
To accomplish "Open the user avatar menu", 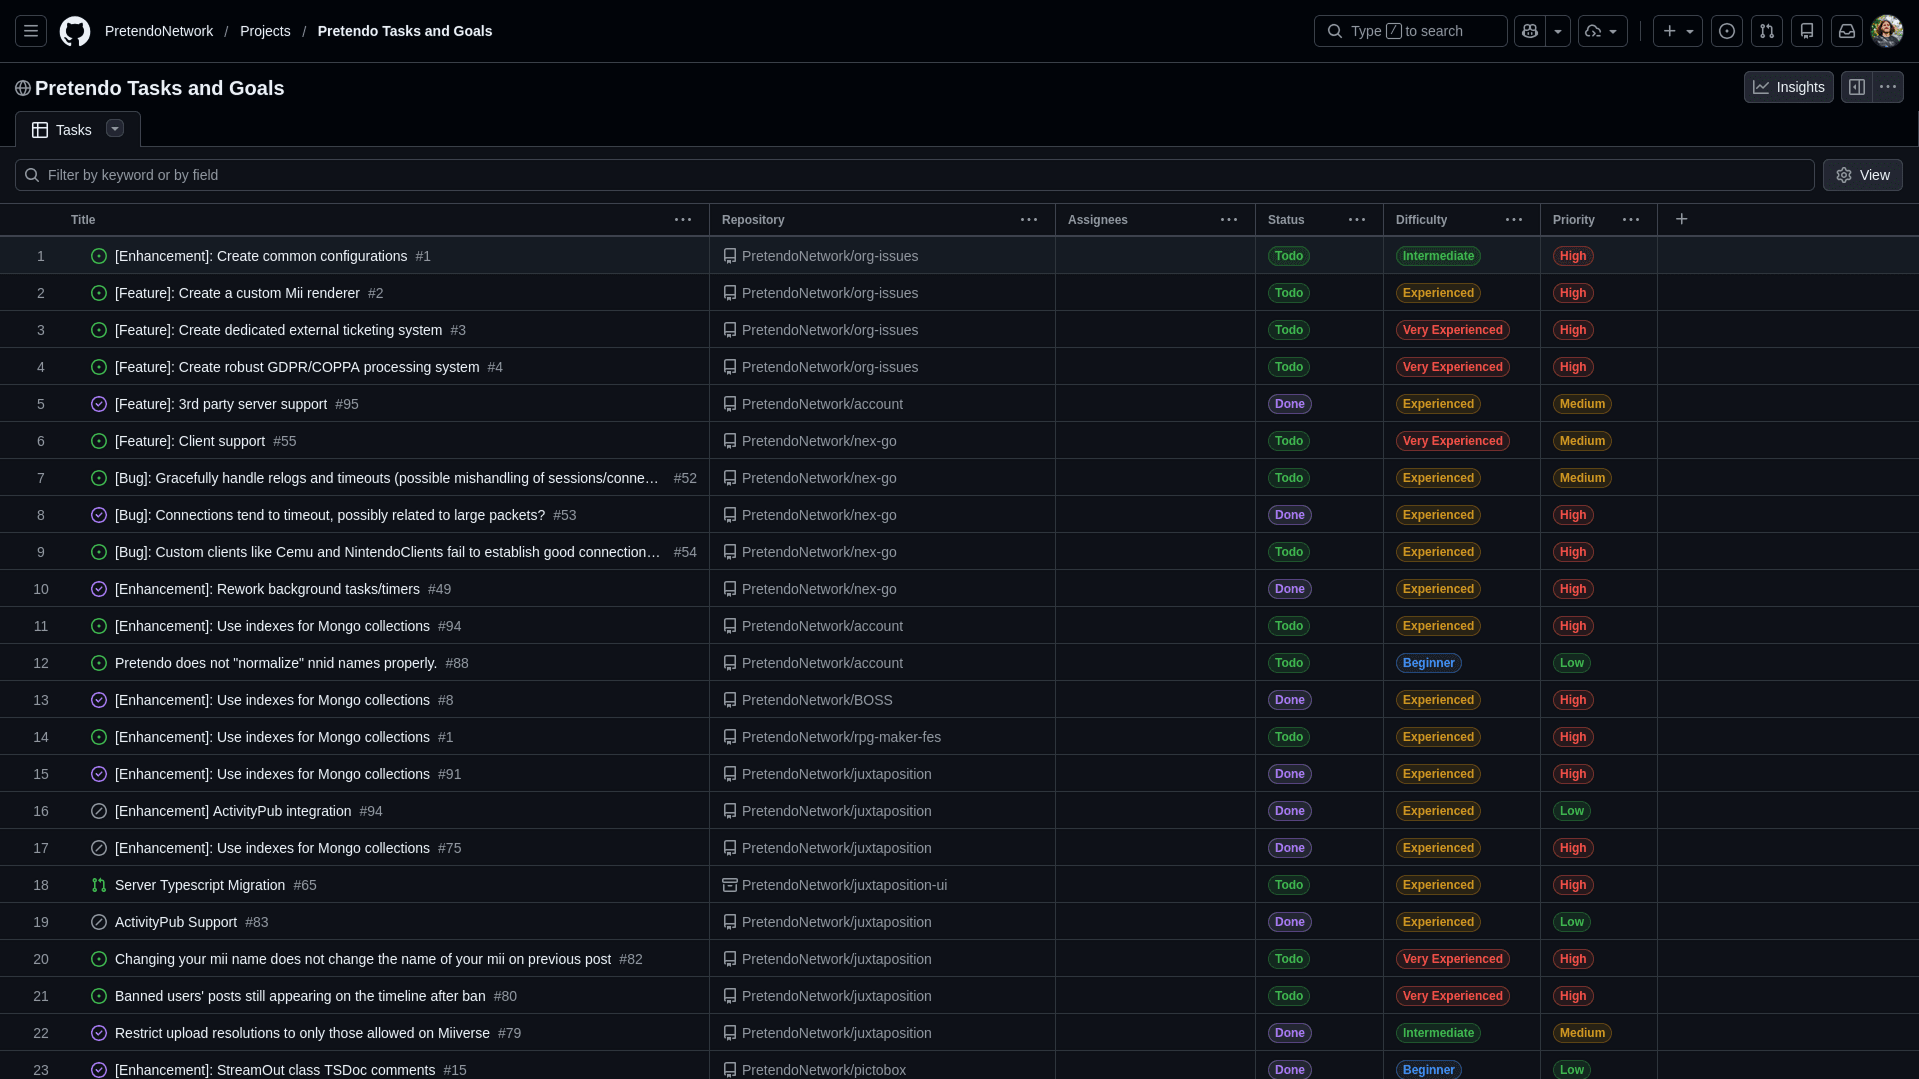I will coord(1887,31).
